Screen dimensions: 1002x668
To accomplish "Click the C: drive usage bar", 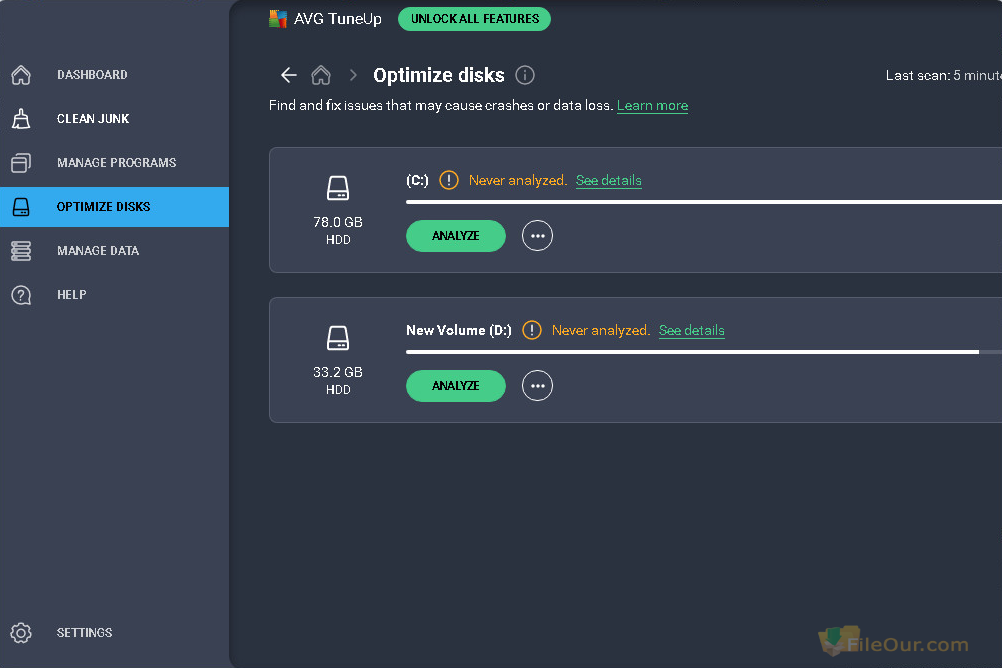I will (704, 202).
